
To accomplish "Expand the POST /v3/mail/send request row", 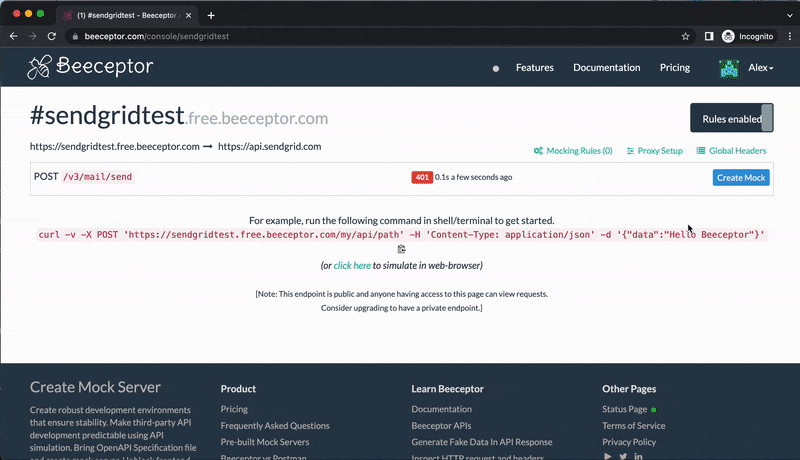I will point(402,178).
